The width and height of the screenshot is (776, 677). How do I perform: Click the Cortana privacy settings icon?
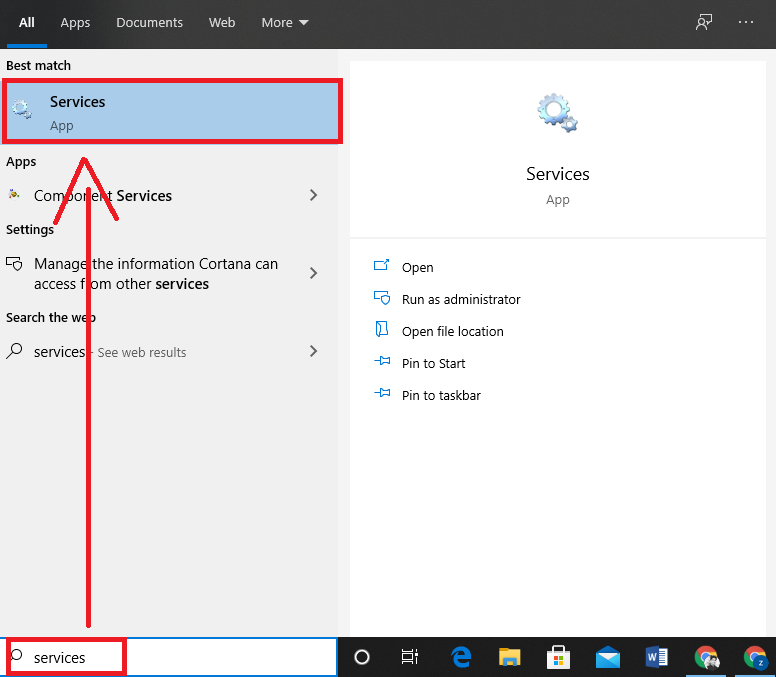(x=14, y=263)
